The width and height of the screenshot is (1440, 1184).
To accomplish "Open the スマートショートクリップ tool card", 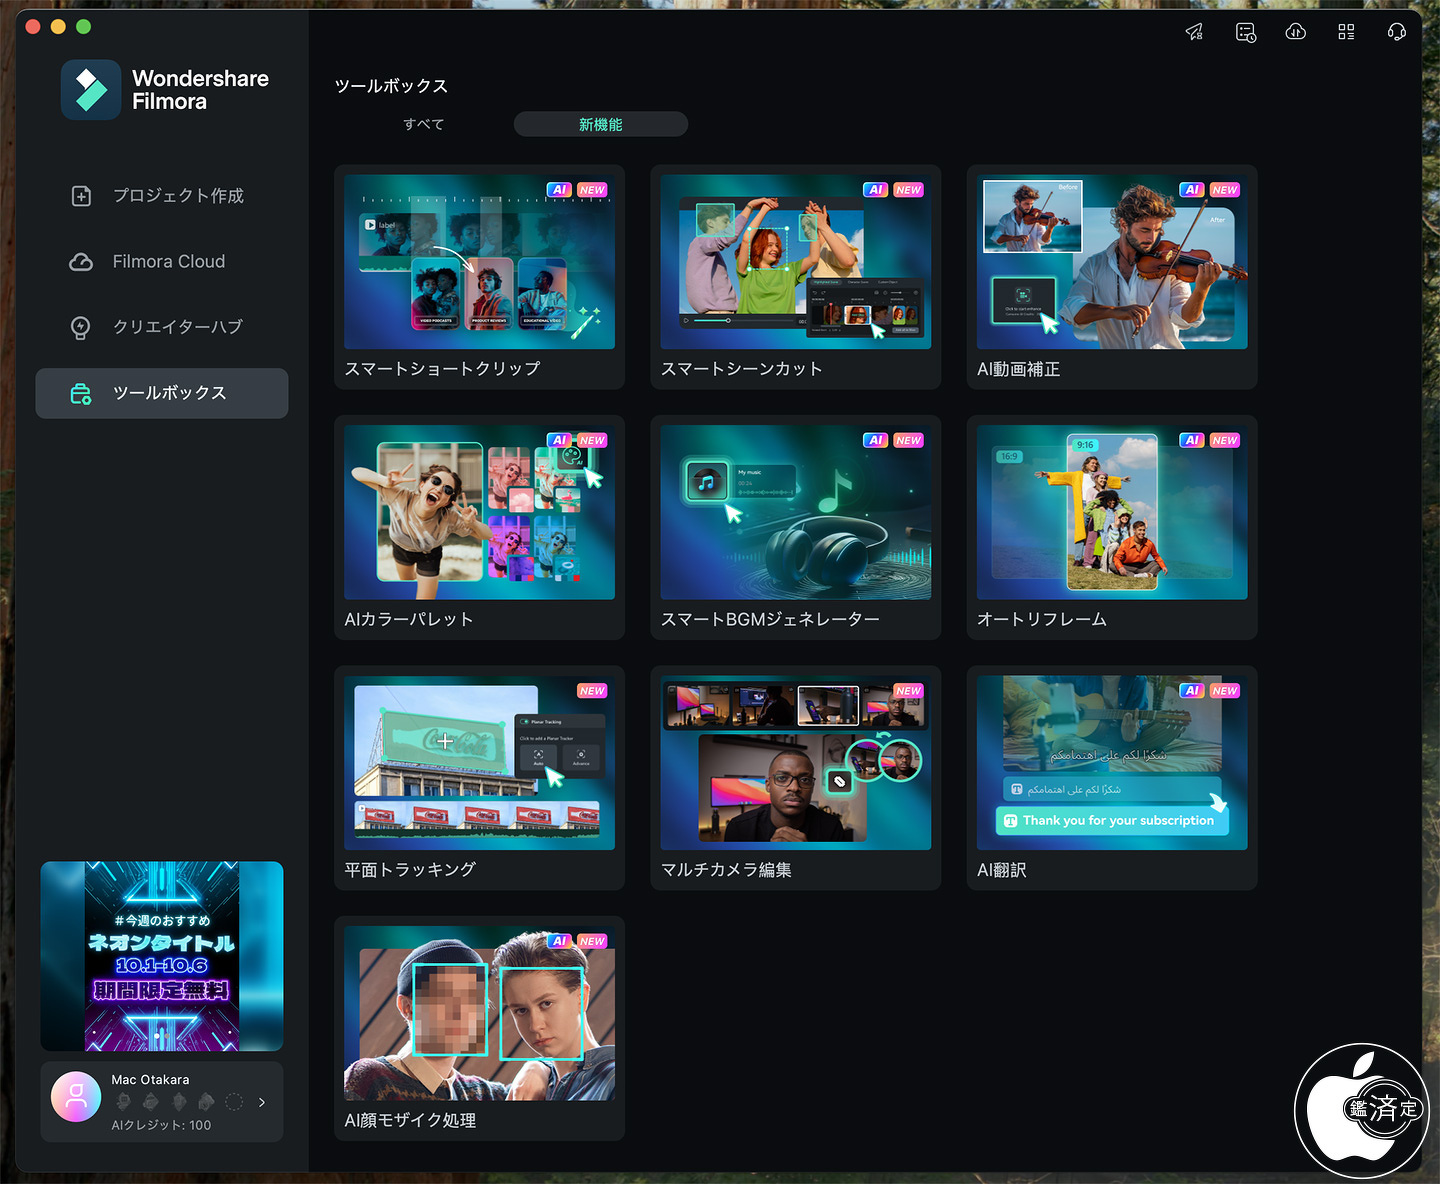I will click(479, 276).
